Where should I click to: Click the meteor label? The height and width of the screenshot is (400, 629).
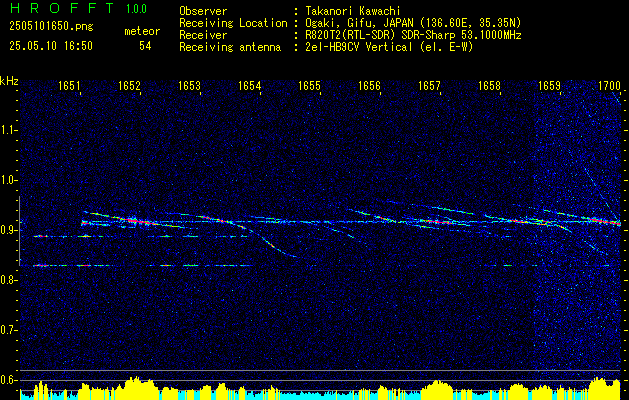click(142, 31)
